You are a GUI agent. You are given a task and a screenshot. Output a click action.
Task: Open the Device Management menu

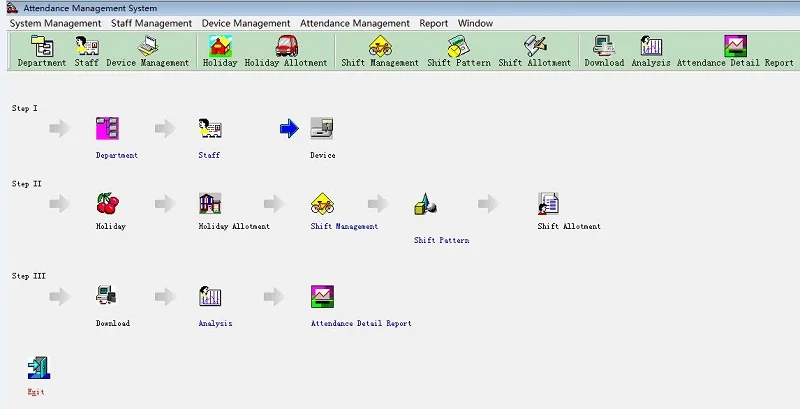click(x=246, y=23)
